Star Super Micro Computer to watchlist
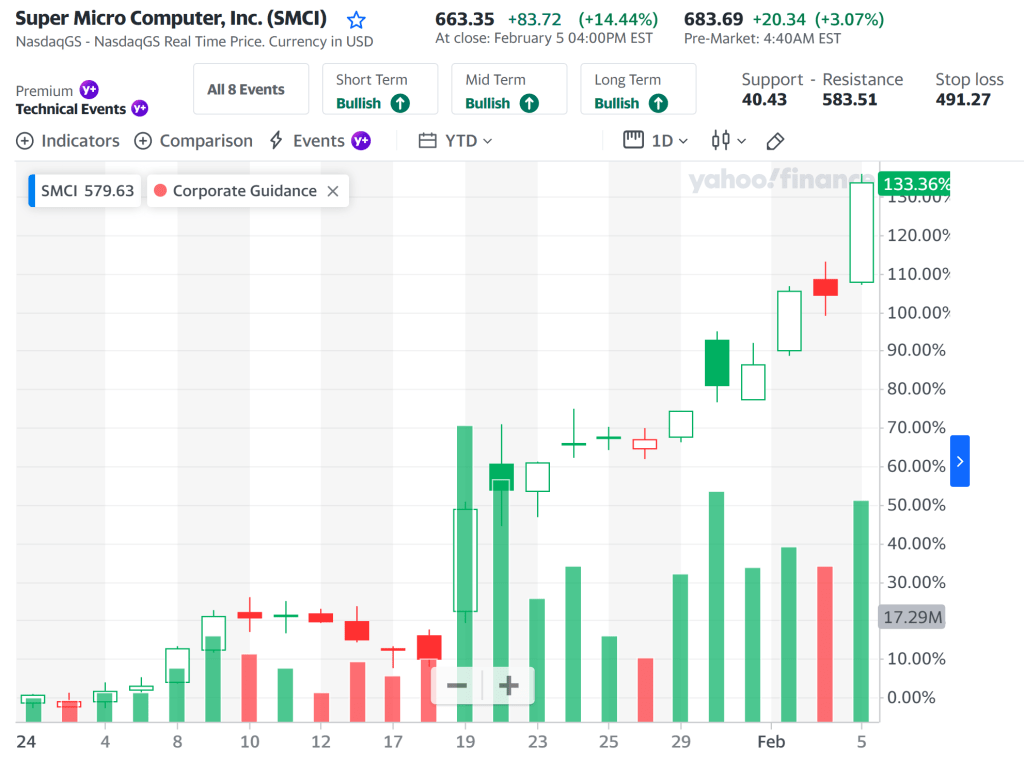This screenshot has width=1024, height=762. click(x=356, y=20)
